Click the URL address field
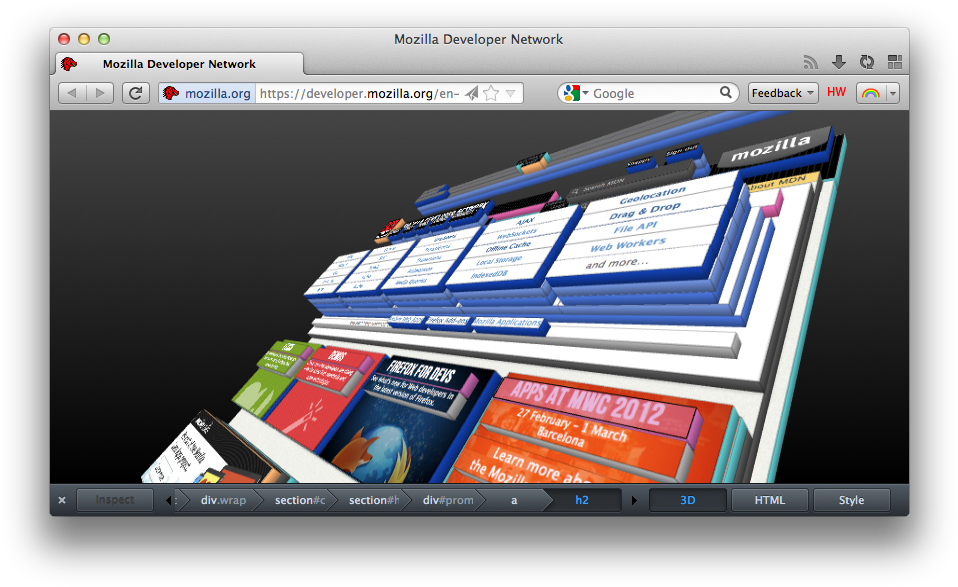 point(359,93)
